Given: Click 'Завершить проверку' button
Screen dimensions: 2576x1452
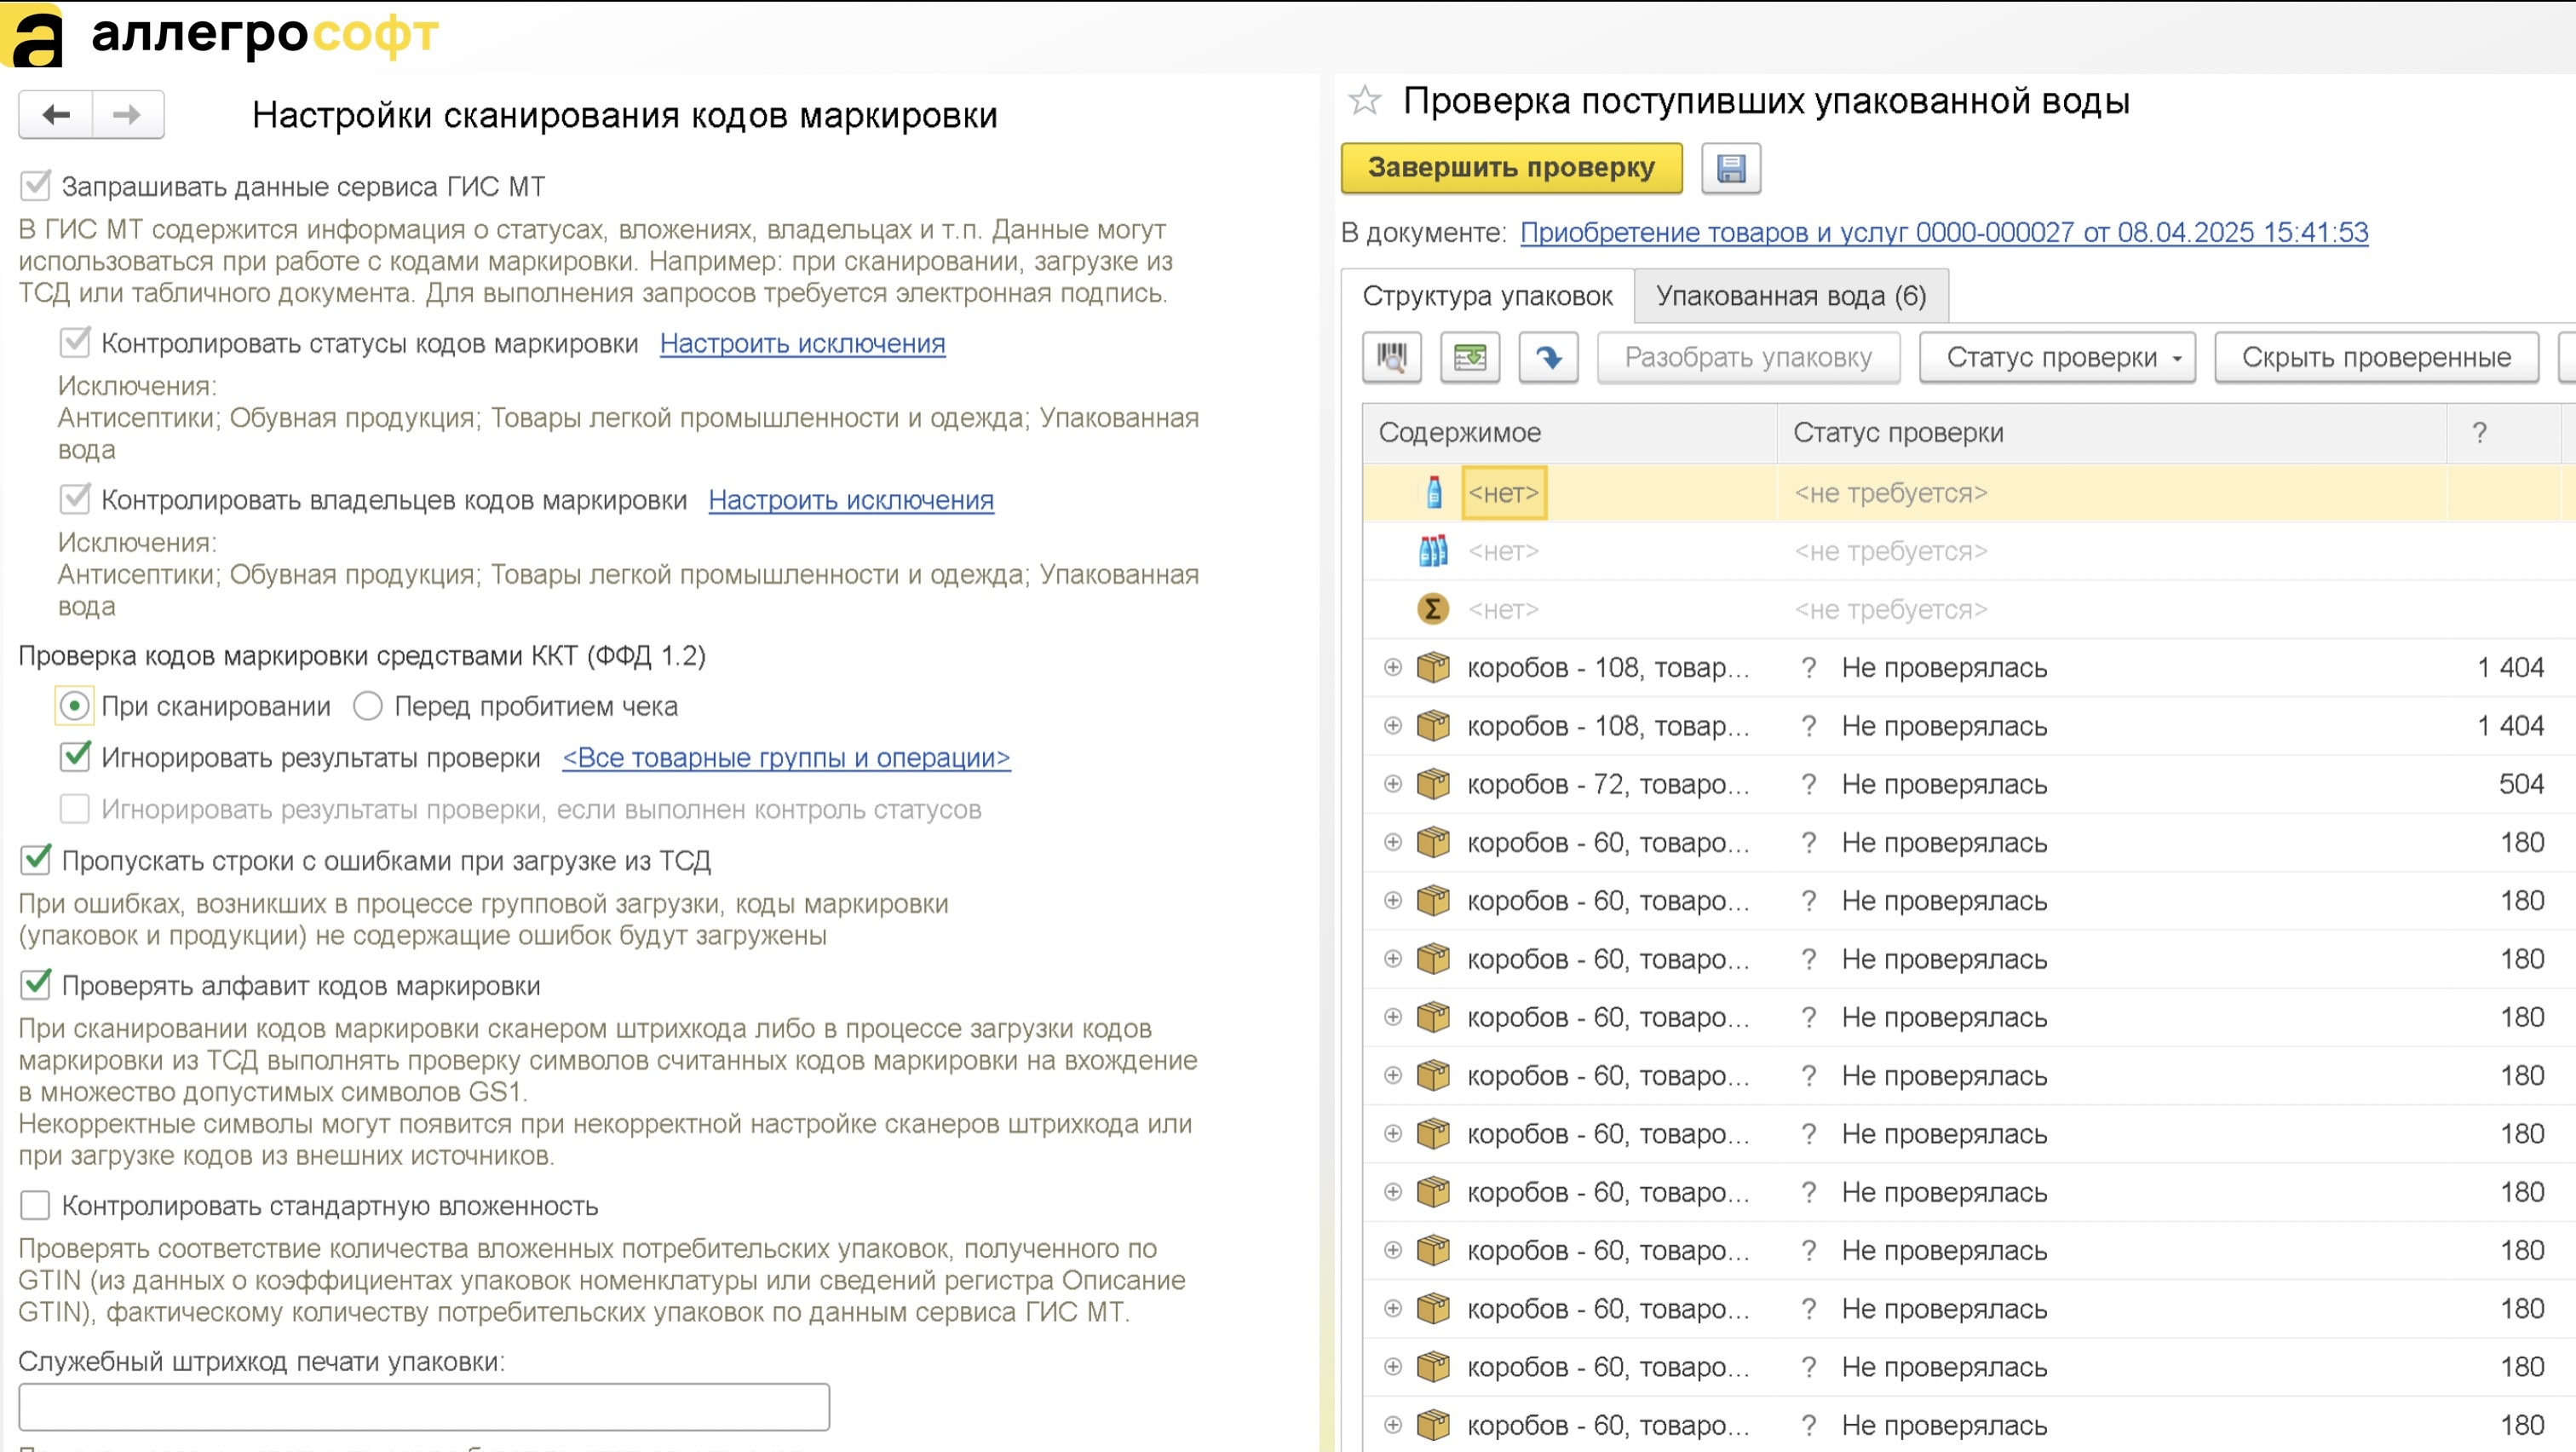Looking at the screenshot, I should (1511, 168).
